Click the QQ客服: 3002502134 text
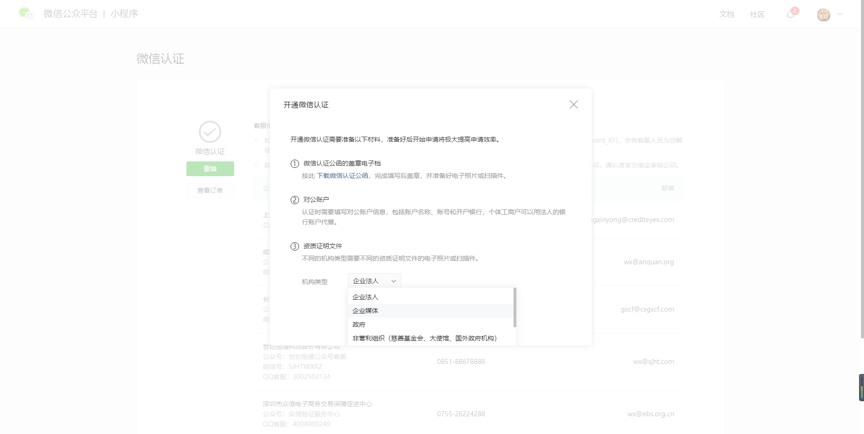The image size is (864, 434). click(296, 377)
